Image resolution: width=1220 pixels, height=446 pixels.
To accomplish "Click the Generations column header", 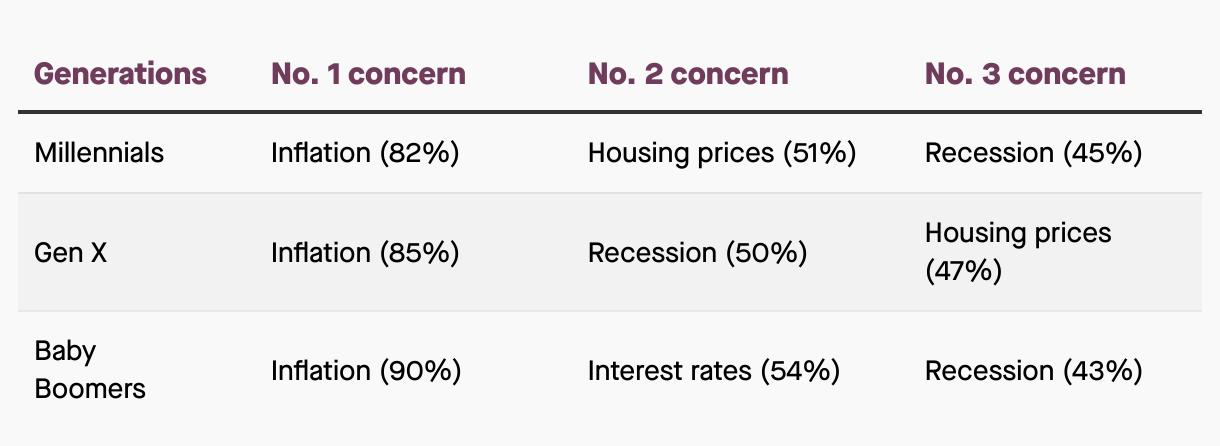I will (x=121, y=74).
